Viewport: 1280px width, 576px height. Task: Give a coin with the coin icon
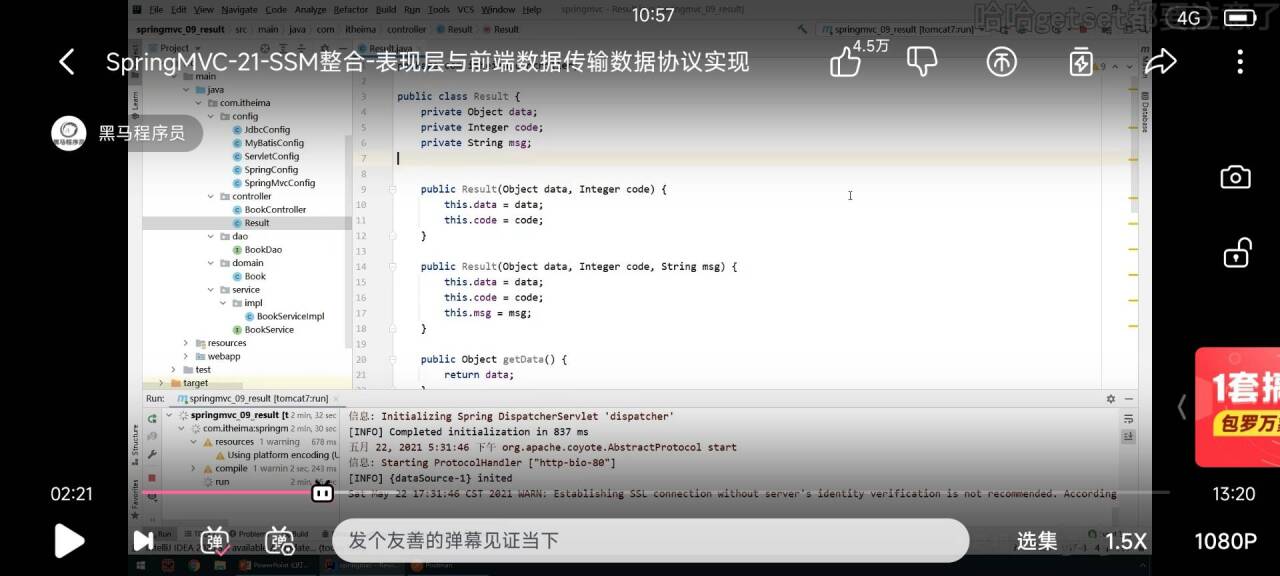[1001, 62]
